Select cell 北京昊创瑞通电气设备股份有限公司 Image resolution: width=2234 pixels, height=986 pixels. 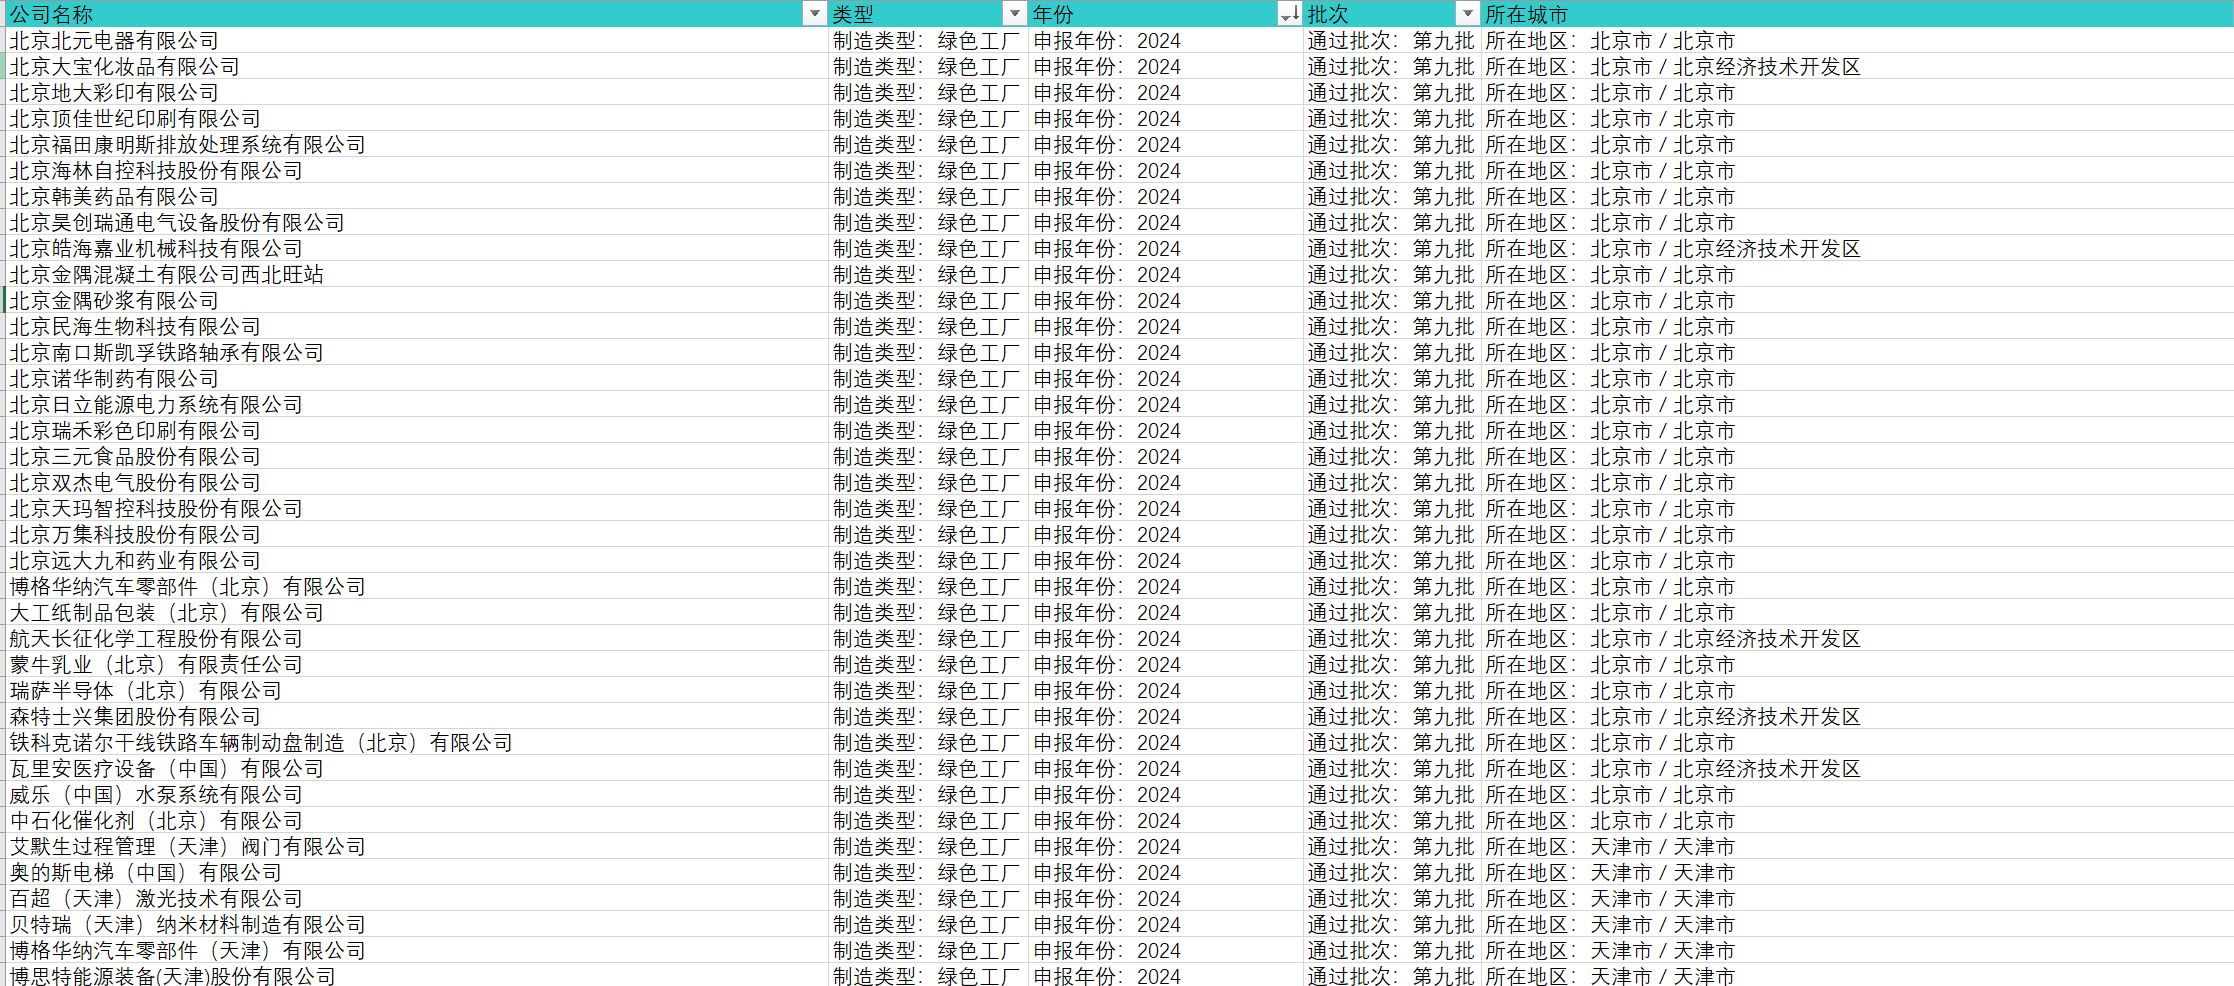pyautogui.click(x=417, y=223)
